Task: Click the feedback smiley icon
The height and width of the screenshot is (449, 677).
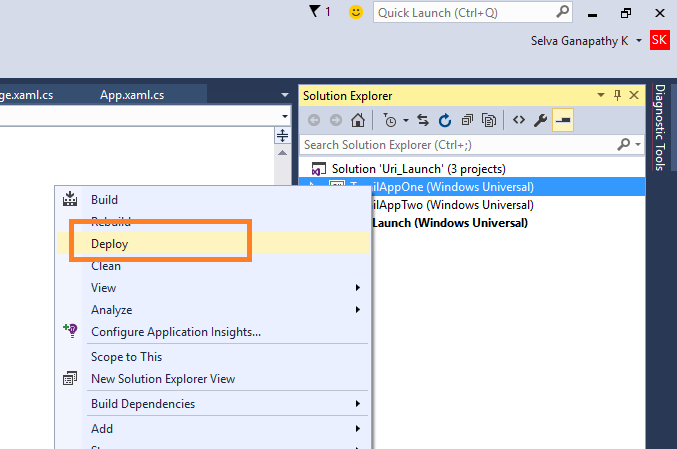Action: click(x=356, y=12)
